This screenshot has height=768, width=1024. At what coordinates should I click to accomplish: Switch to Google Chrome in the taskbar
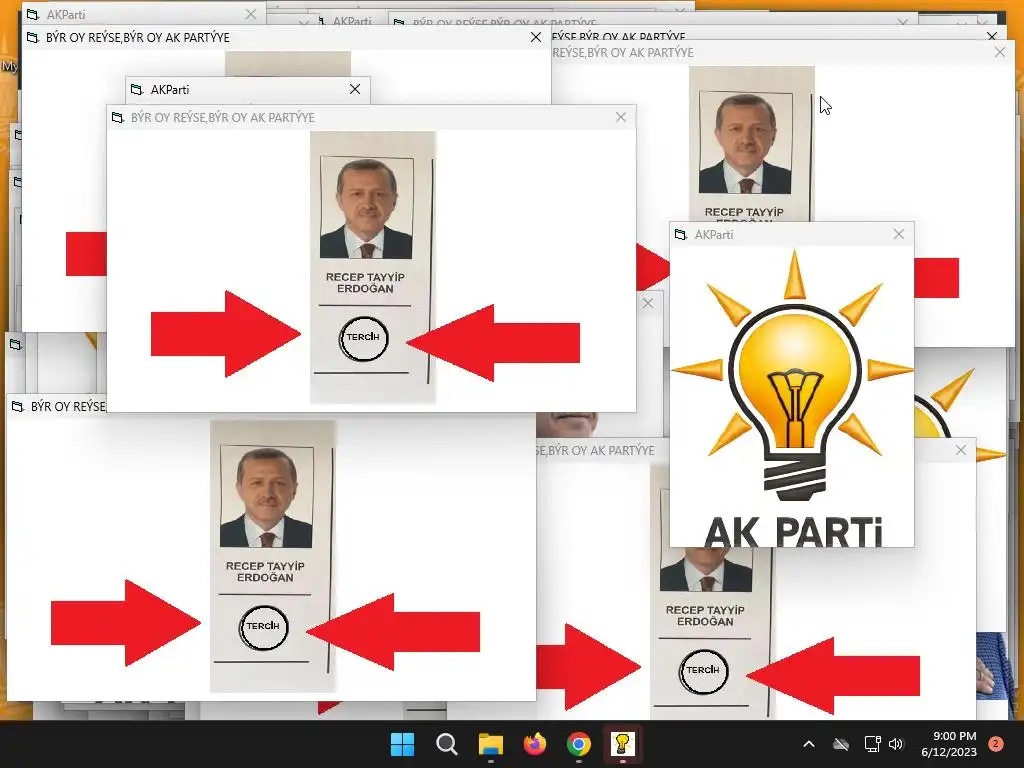point(579,744)
